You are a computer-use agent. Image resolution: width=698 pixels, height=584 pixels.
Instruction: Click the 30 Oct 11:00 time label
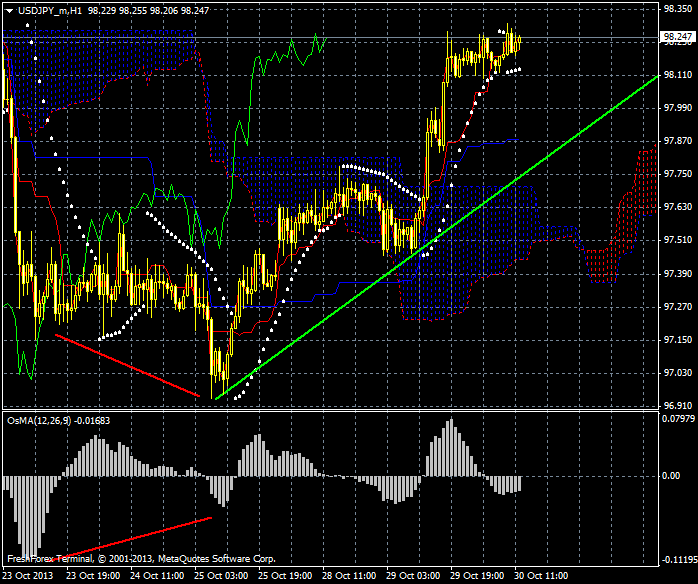[x=543, y=576]
